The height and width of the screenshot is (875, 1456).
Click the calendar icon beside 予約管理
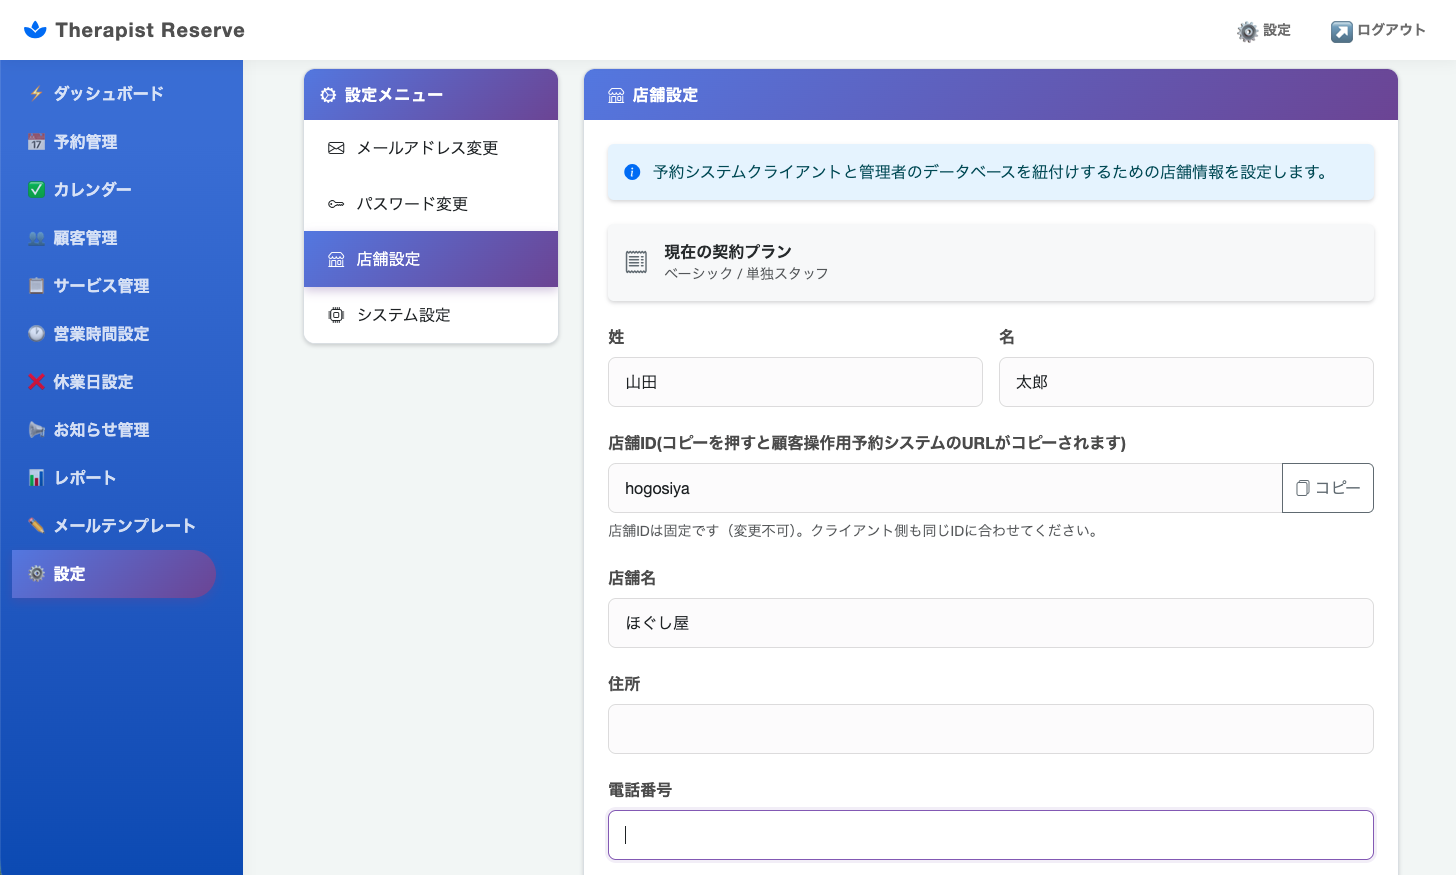[x=37, y=142]
